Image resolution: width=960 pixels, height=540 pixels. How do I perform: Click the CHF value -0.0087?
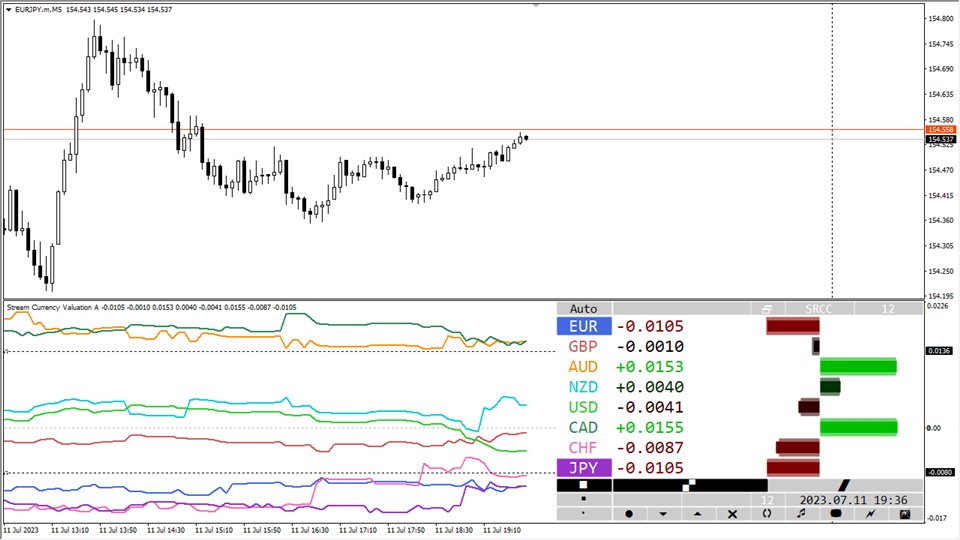coord(650,448)
